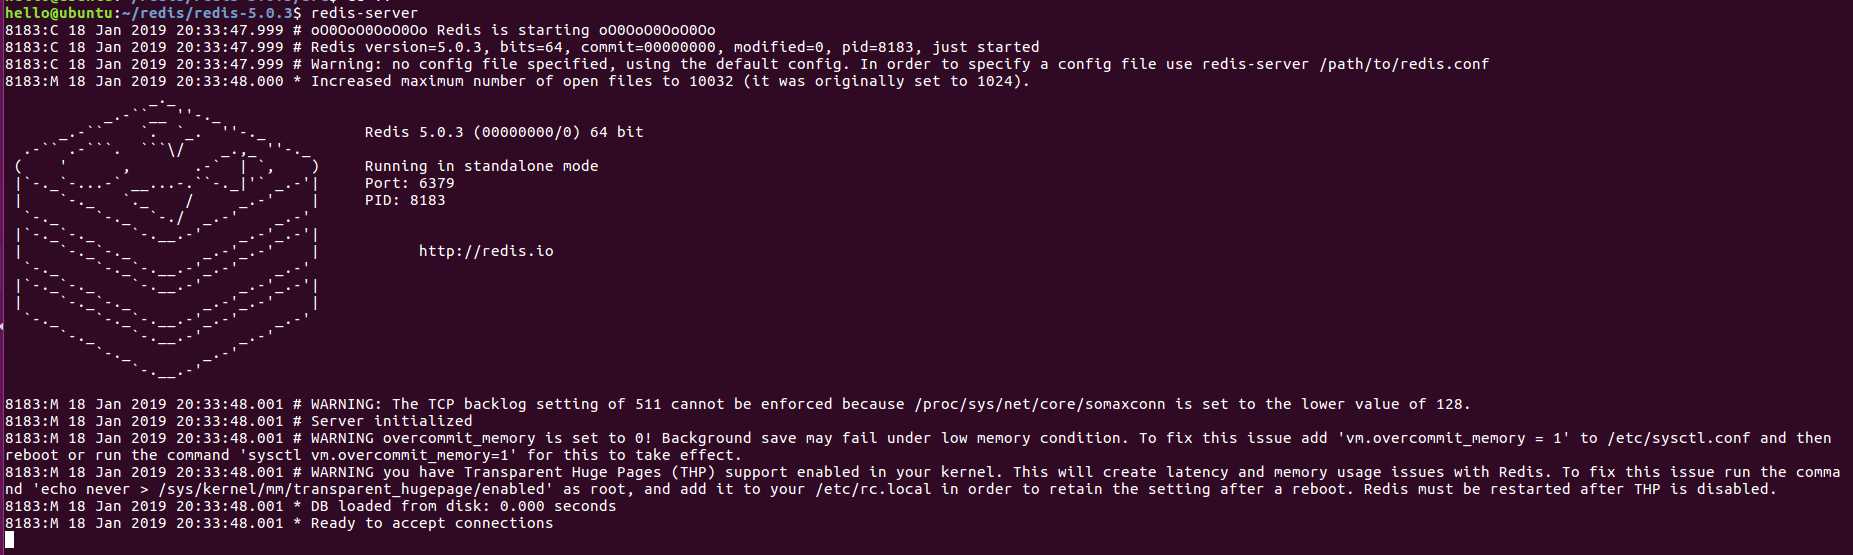This screenshot has width=1853, height=555.
Task: Click the /proc/sys/net/core/somaxconn path
Action: pos(1040,404)
